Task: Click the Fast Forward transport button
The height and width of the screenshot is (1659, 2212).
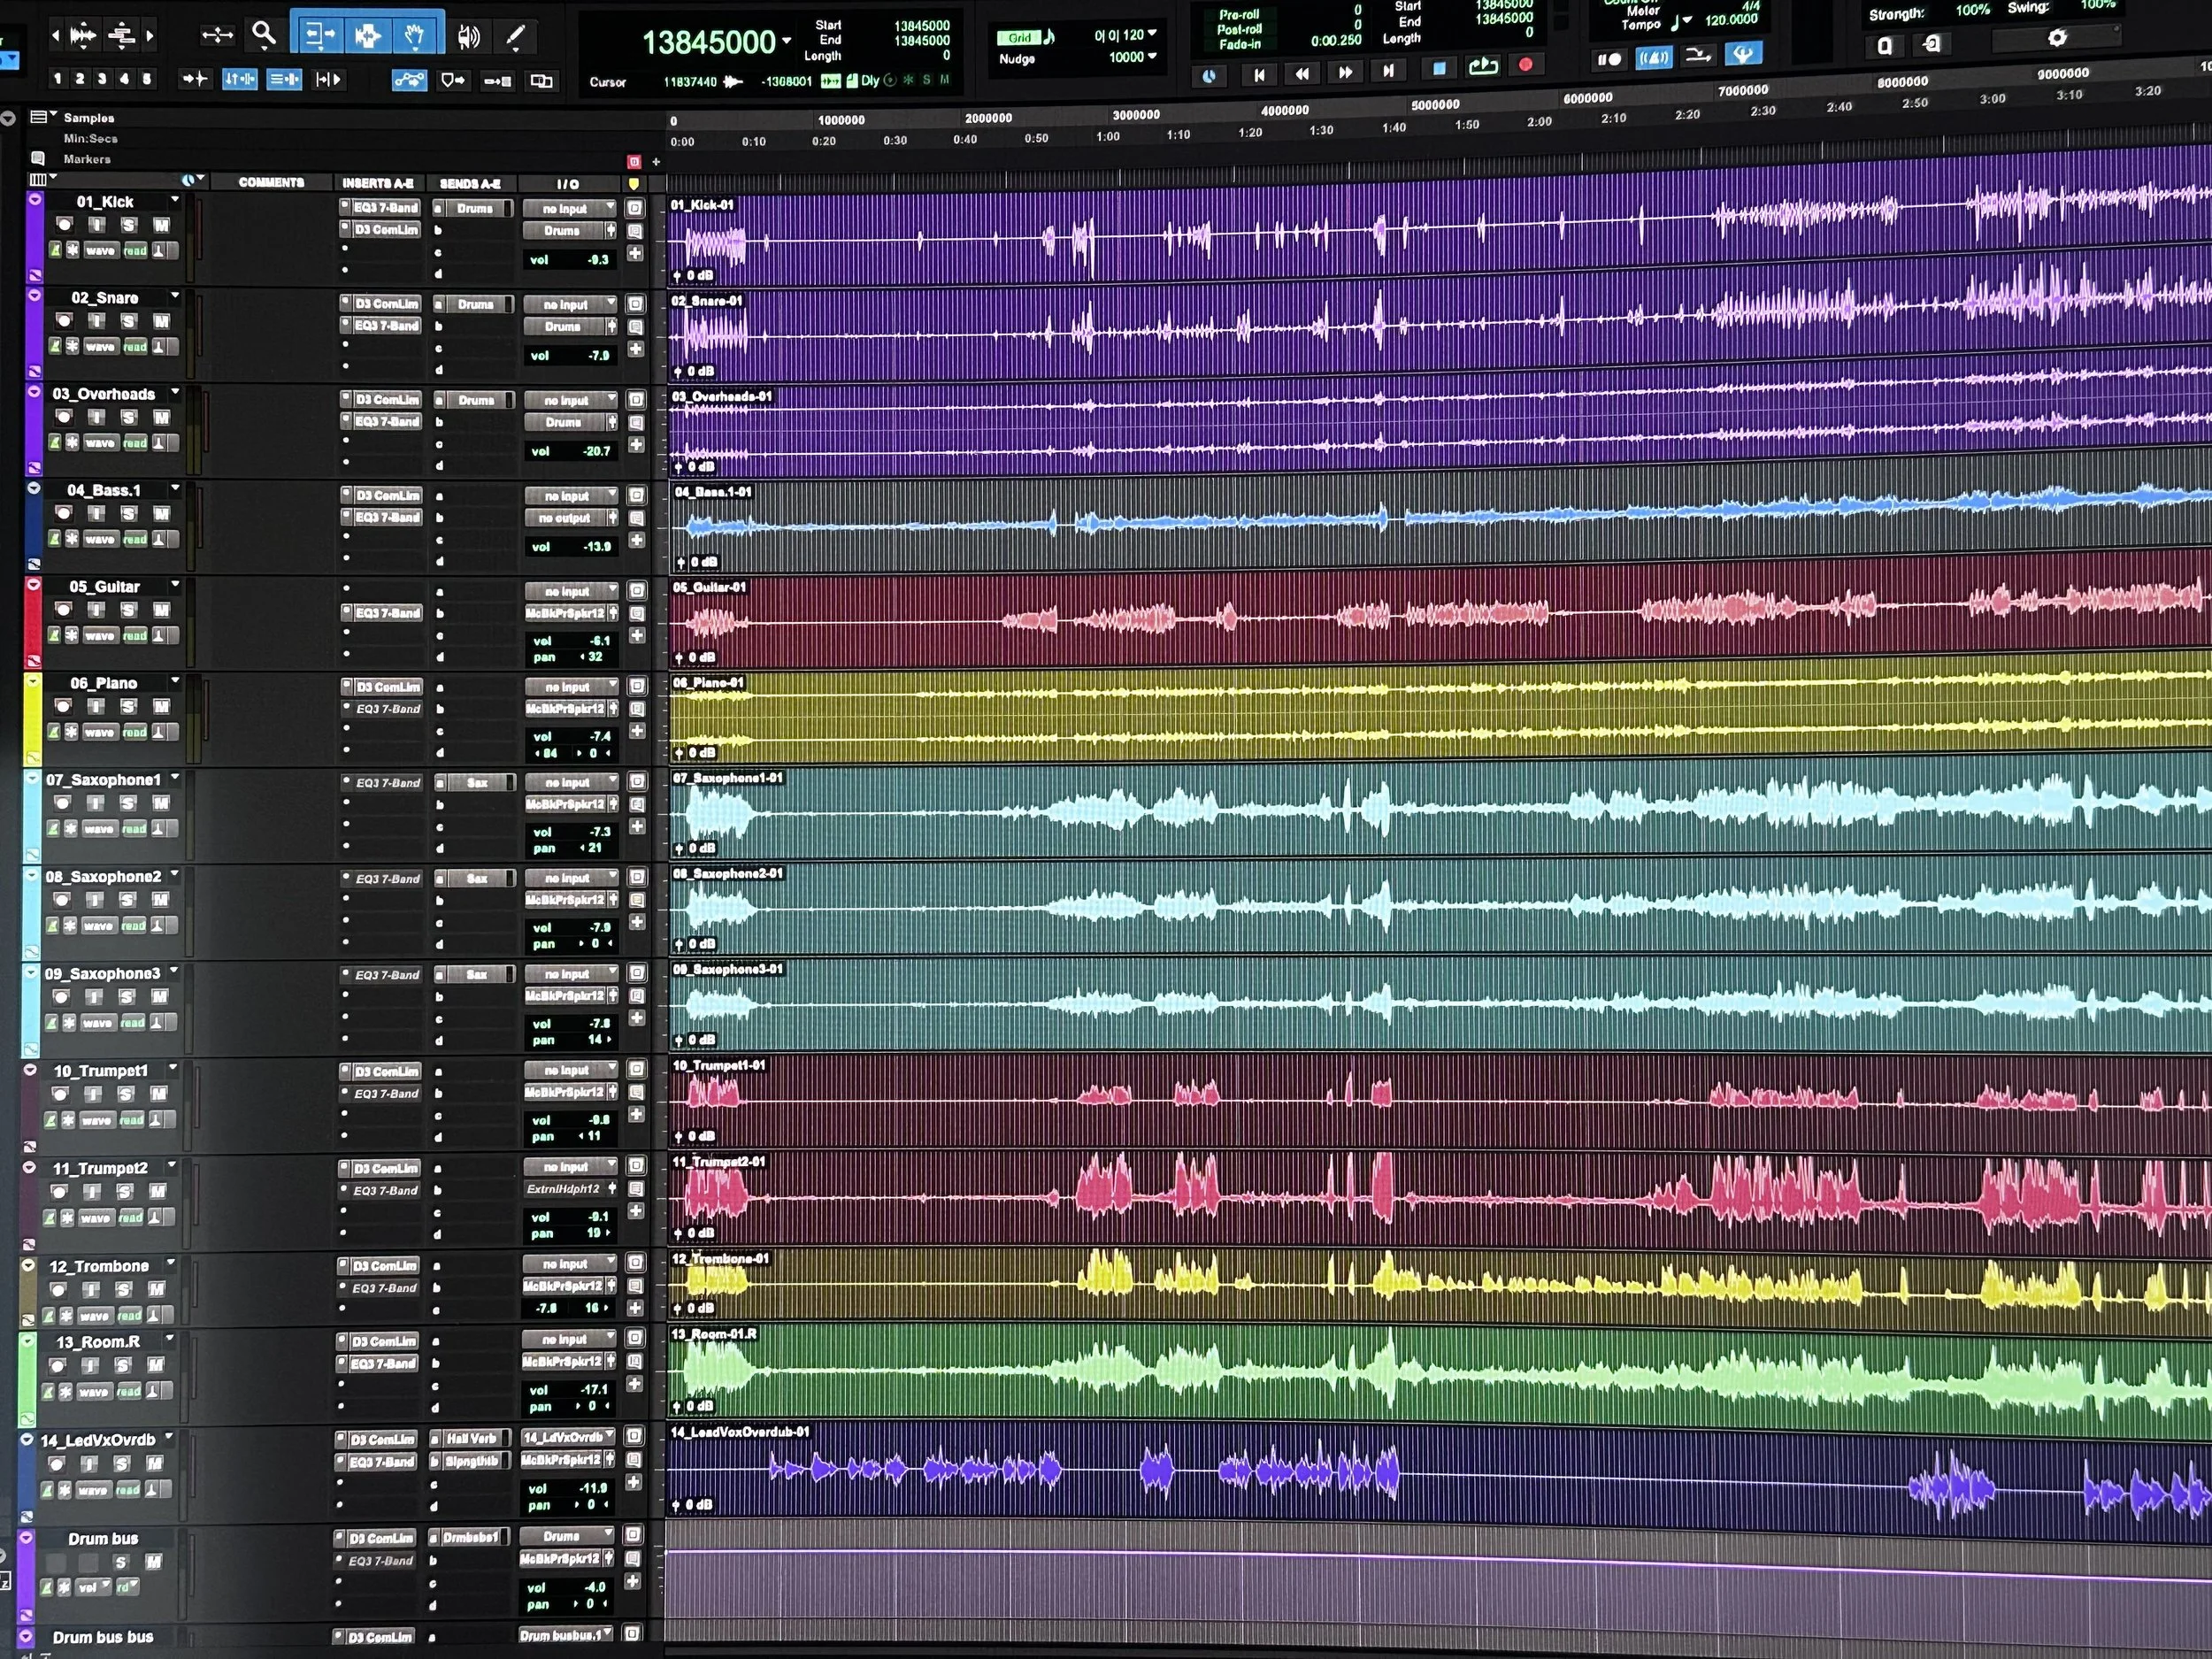Action: [1345, 72]
